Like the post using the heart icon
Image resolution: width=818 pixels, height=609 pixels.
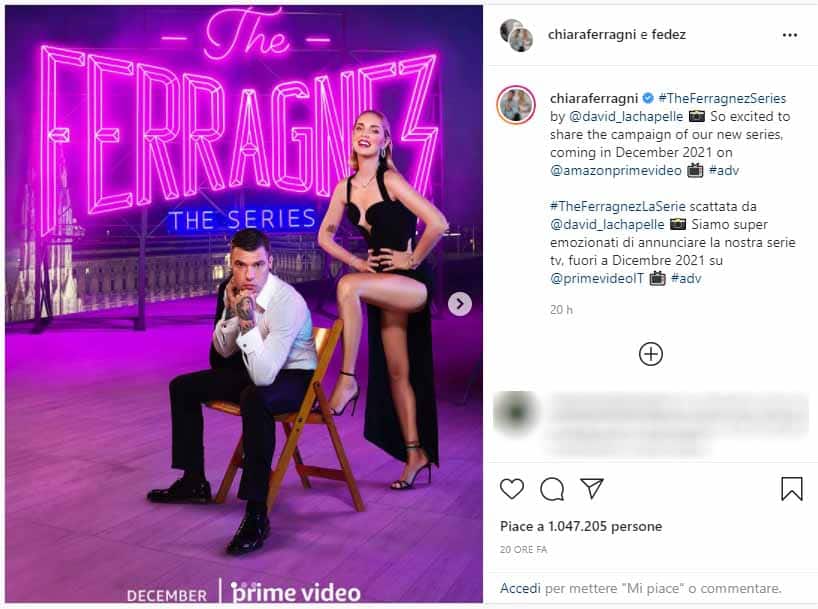(513, 490)
